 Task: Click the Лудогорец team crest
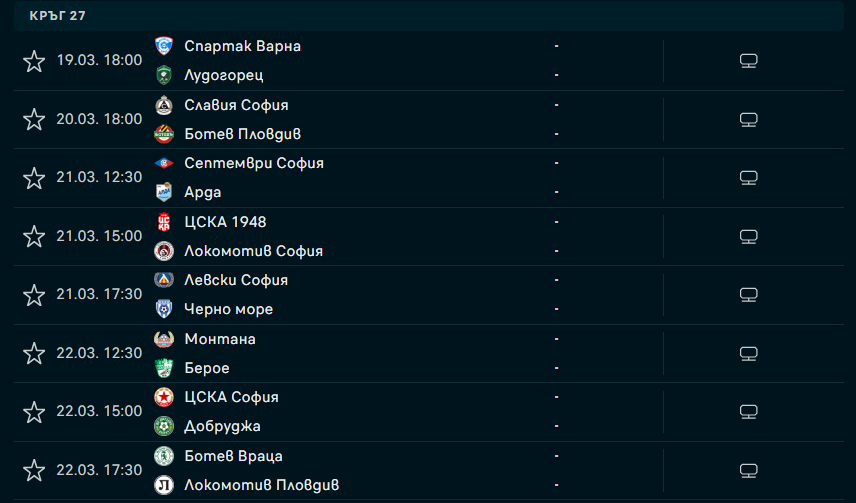164,75
